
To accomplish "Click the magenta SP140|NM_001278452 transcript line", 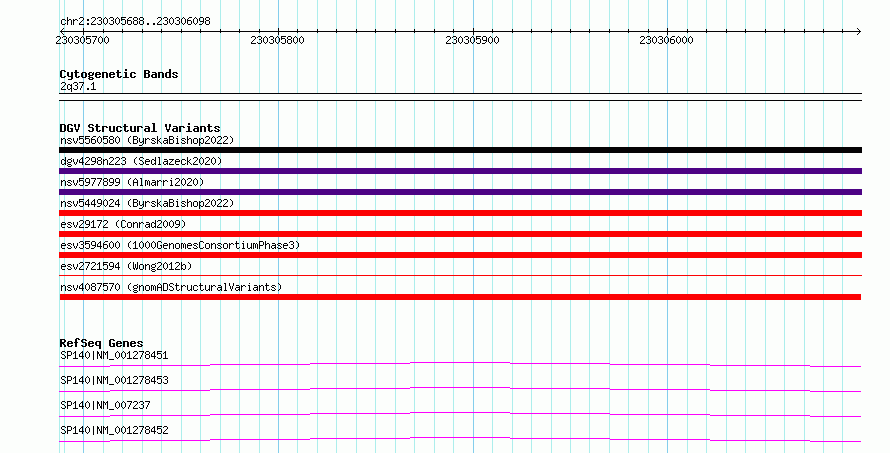I will click(460, 439).
